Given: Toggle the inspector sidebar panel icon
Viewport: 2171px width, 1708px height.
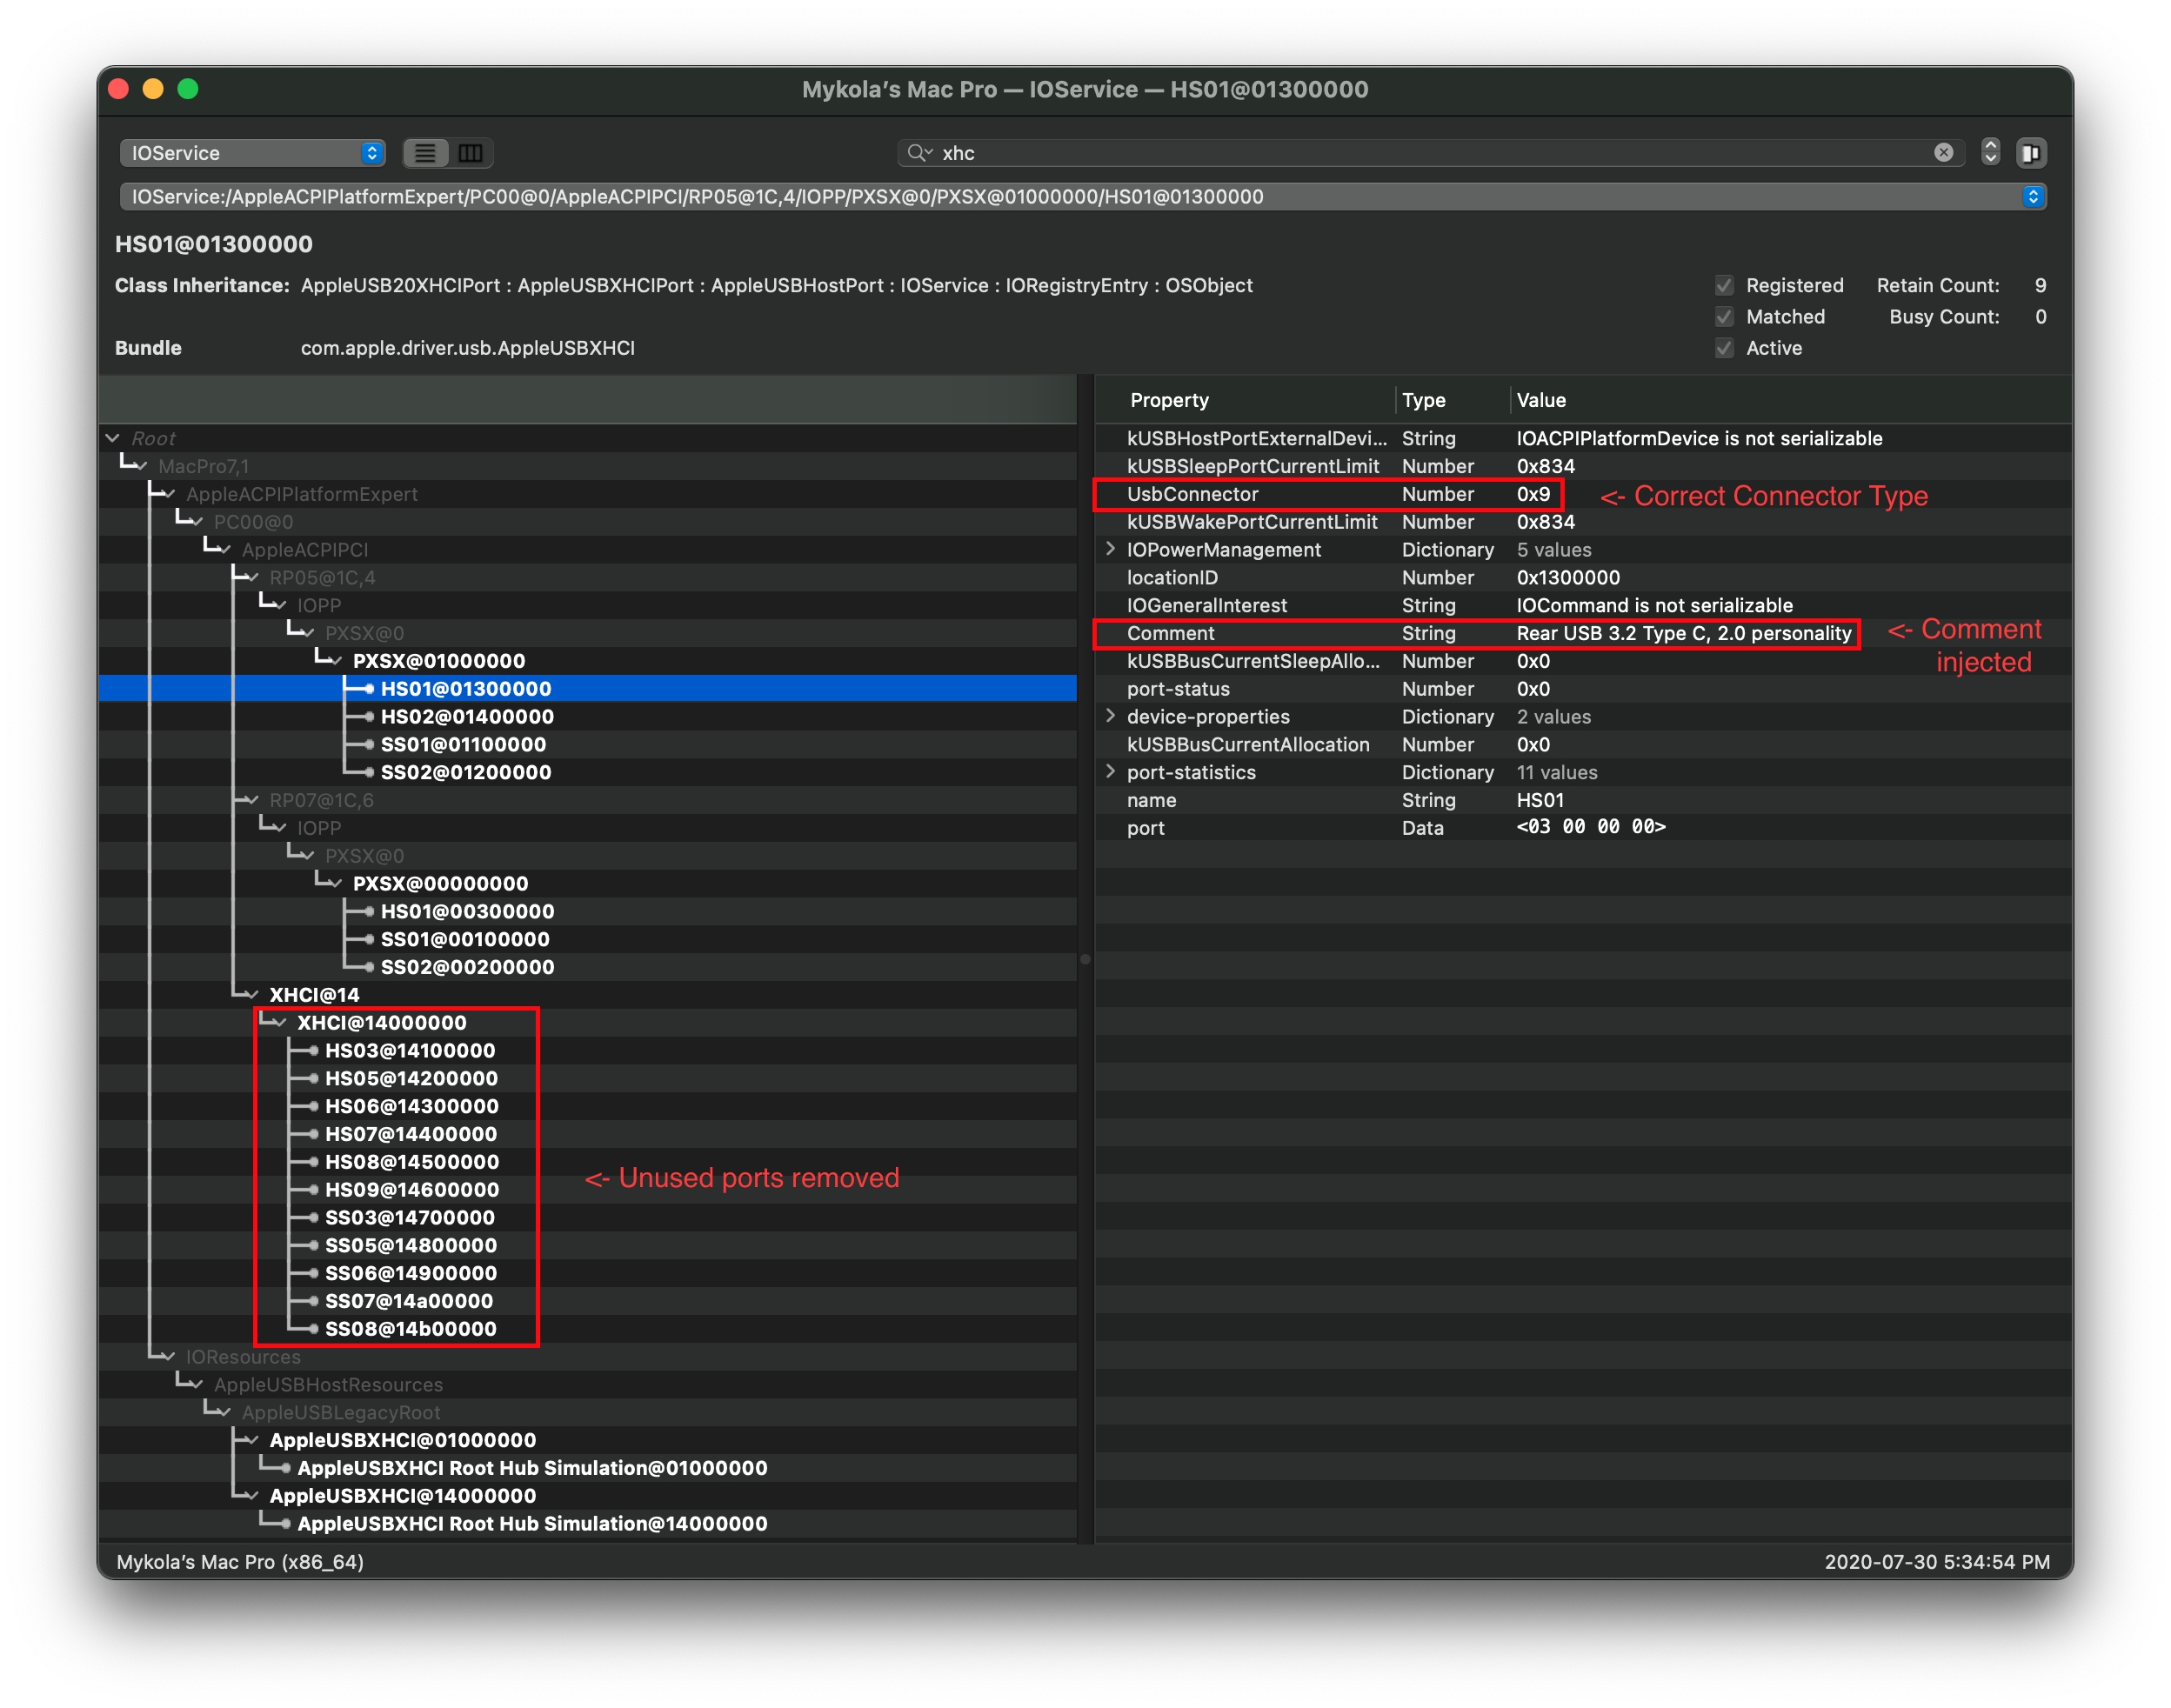Looking at the screenshot, I should 2031,153.
